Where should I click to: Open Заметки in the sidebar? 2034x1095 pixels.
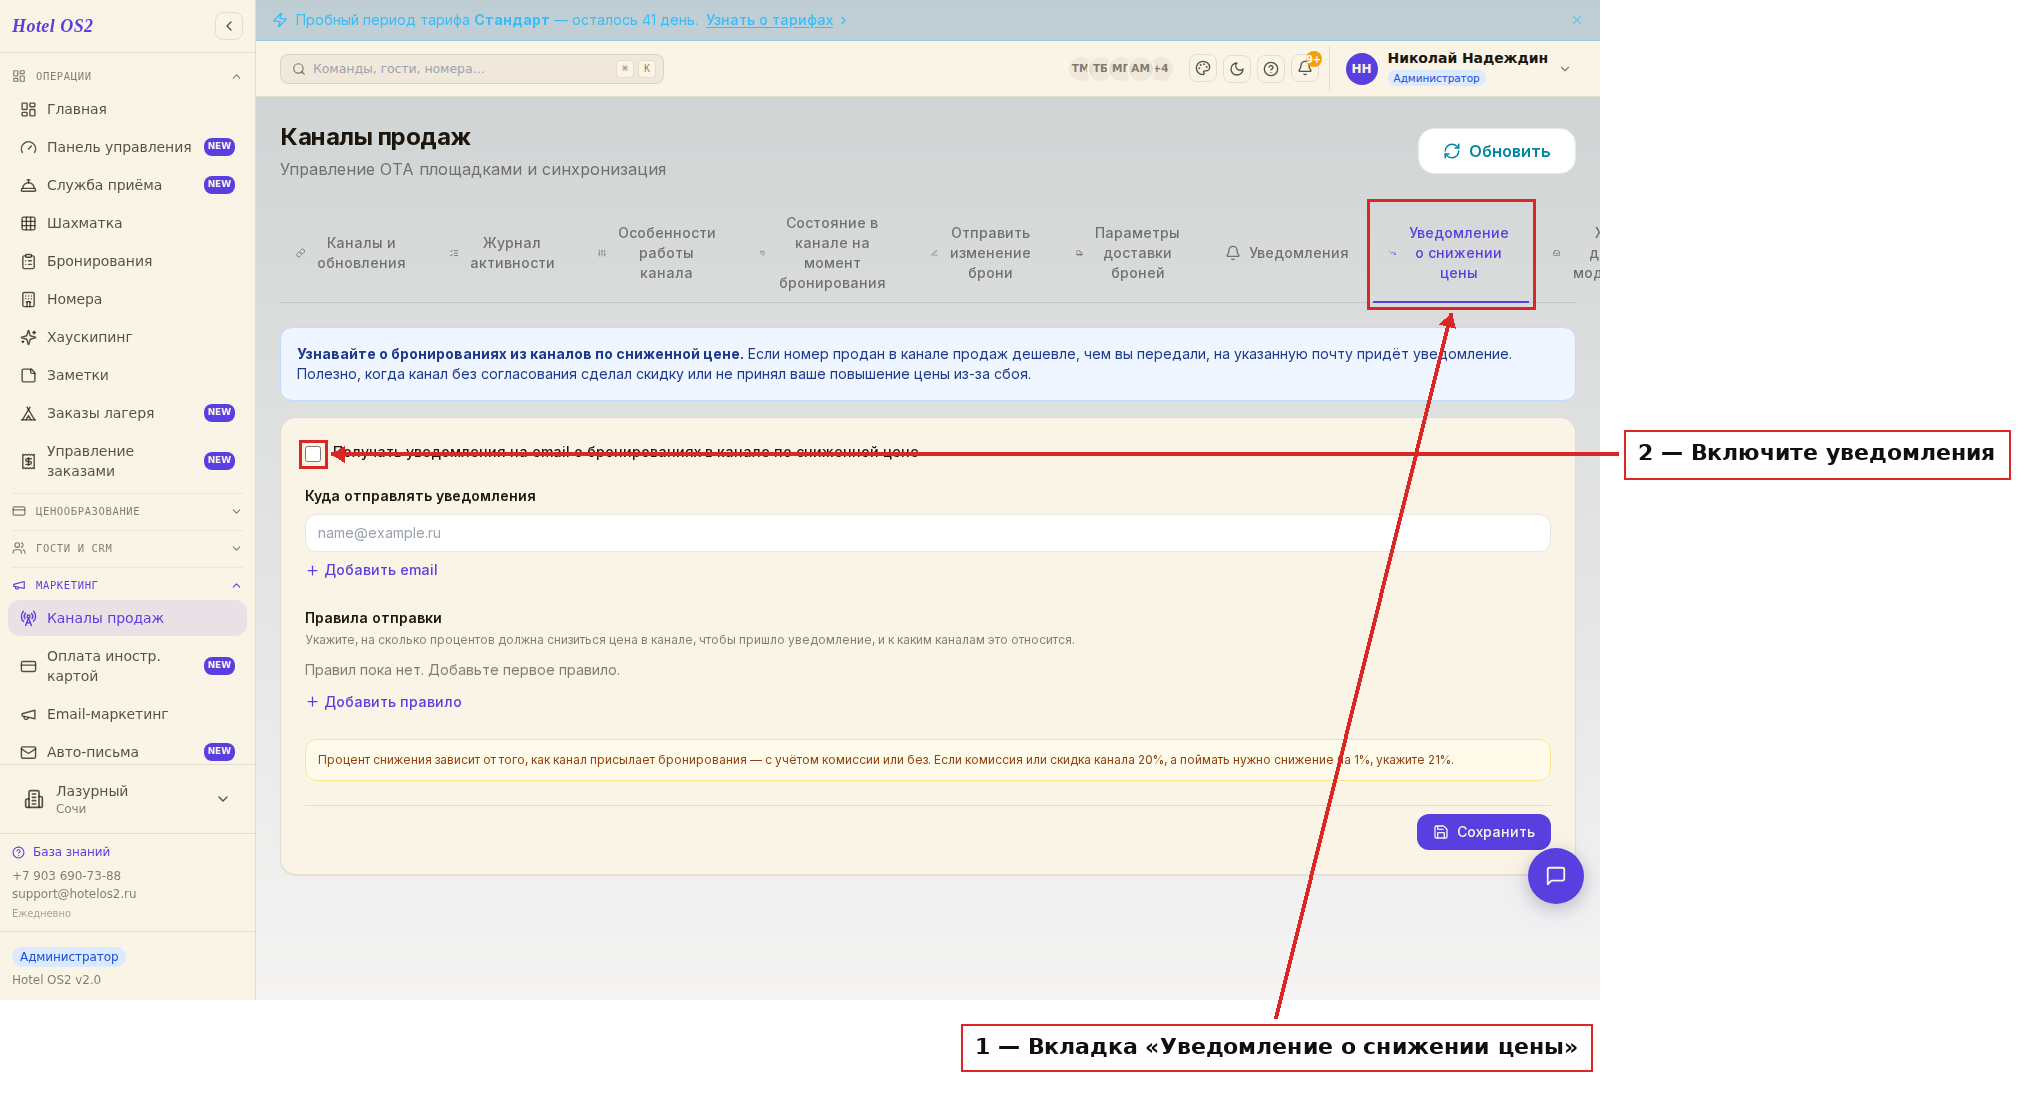click(127, 375)
